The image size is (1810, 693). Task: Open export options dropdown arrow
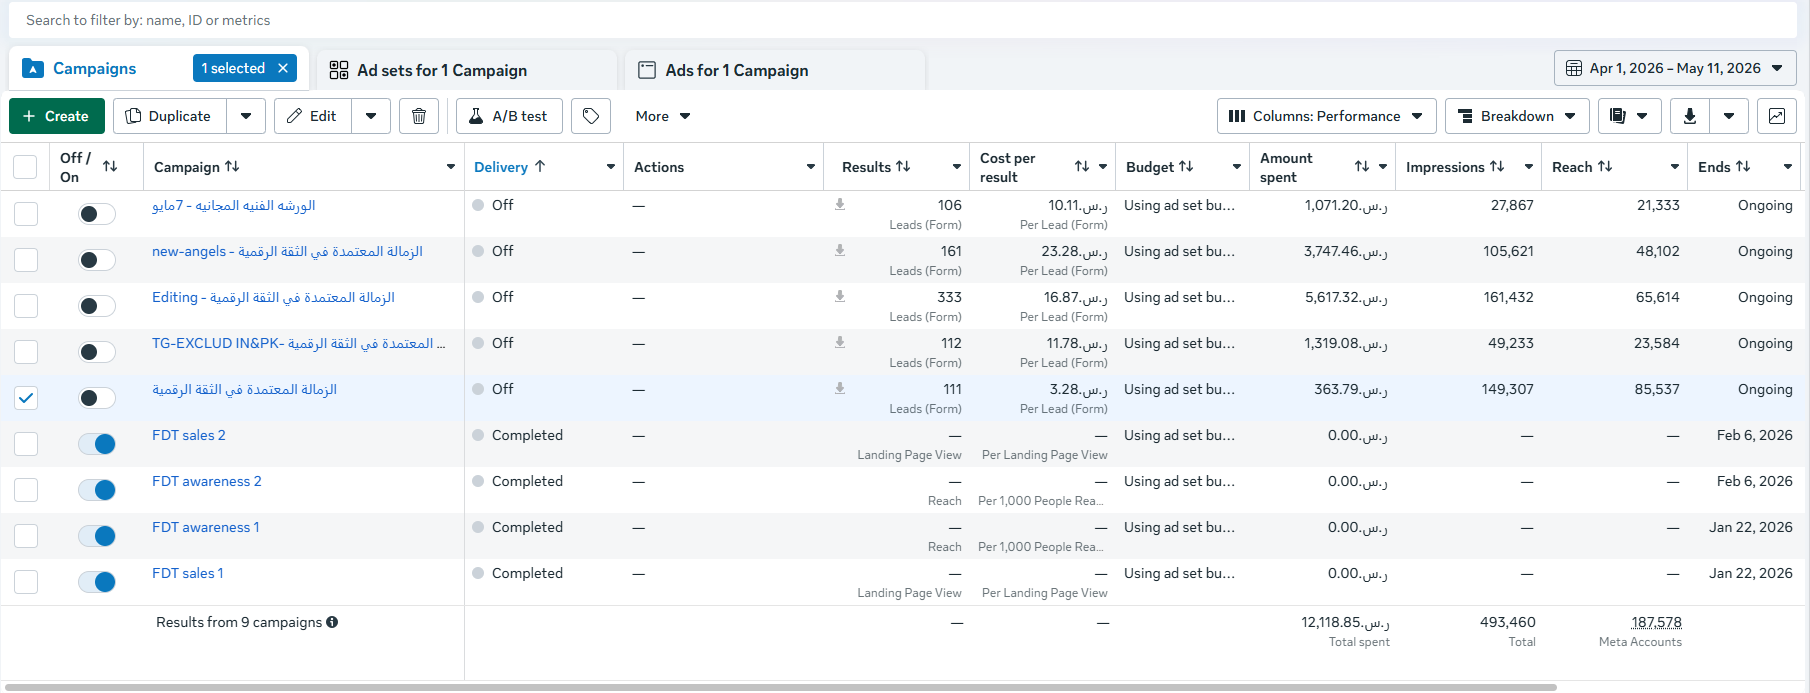click(x=1729, y=116)
